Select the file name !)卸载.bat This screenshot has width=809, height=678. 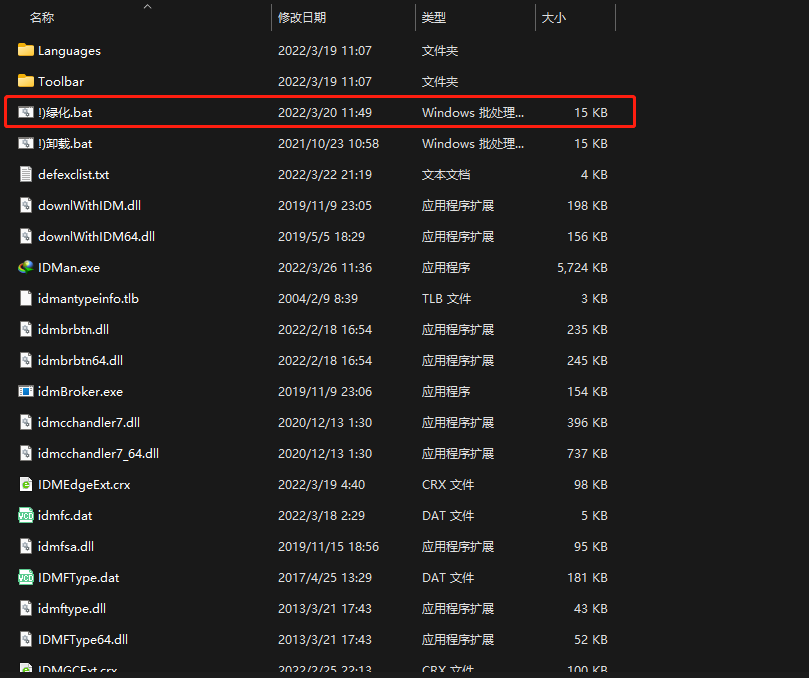click(65, 143)
